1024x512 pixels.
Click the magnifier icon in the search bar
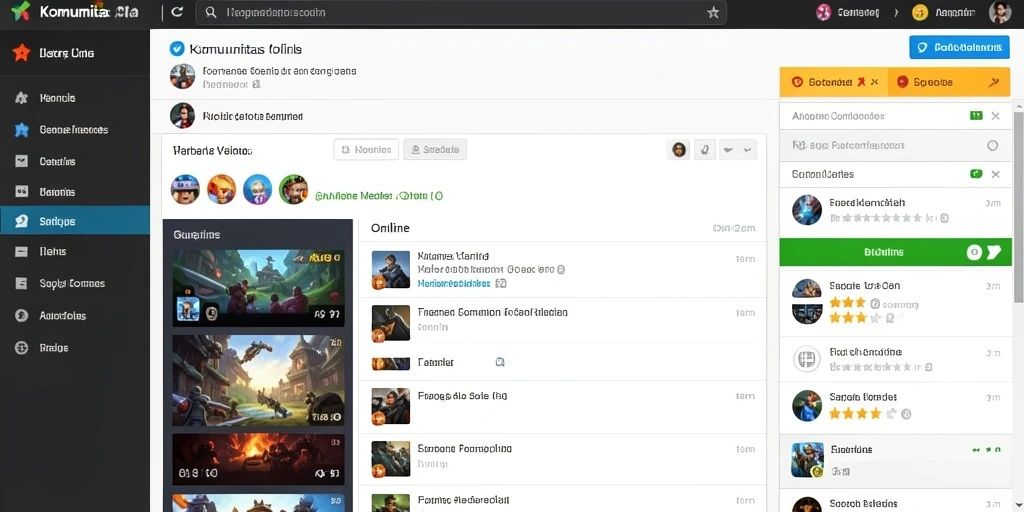tap(210, 12)
